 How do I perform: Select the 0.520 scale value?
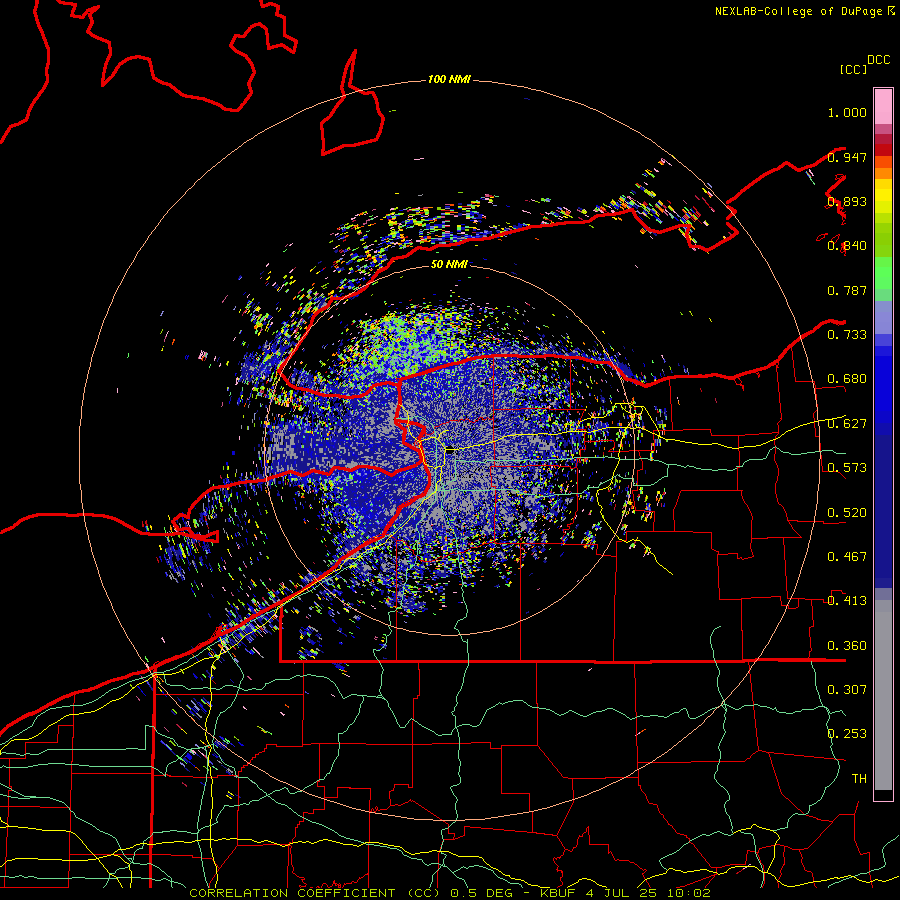(847, 513)
